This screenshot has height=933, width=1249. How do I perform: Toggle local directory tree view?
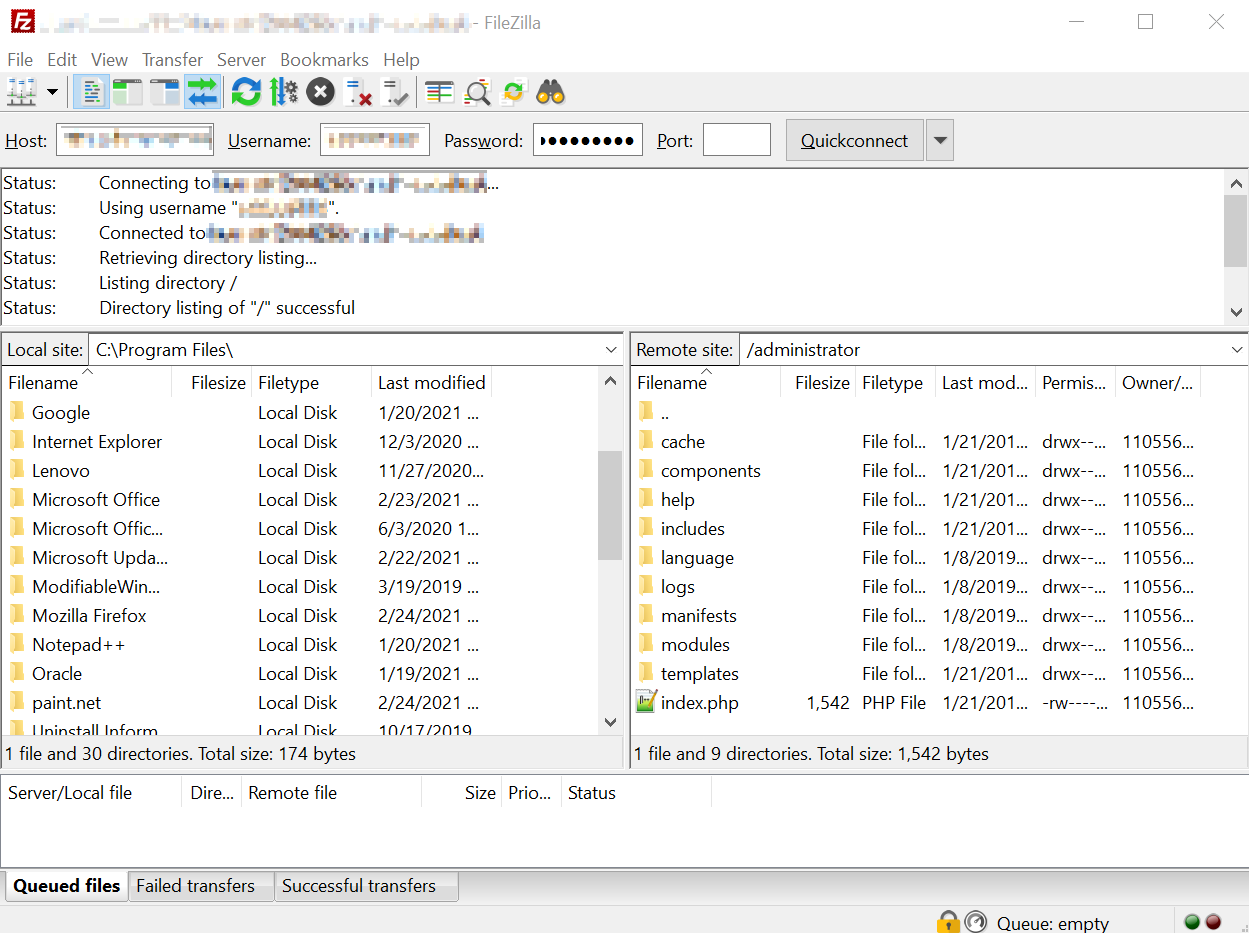(x=128, y=93)
